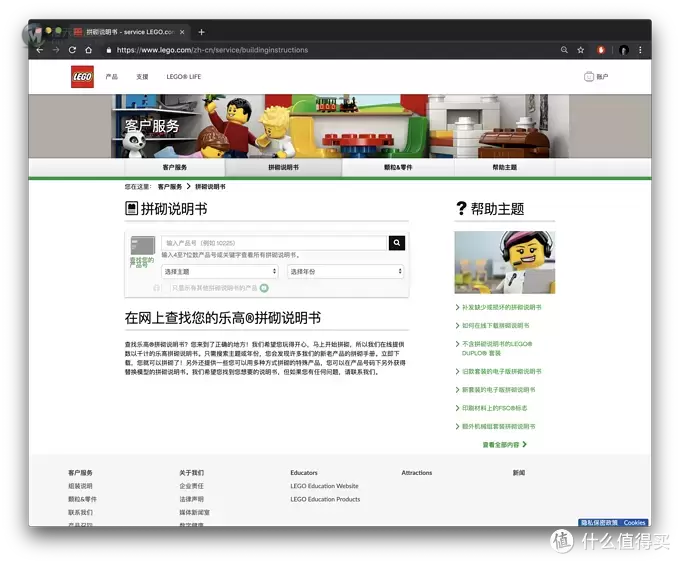Switch to the 拼砌说明书 tab
The height and width of the screenshot is (564, 680).
pos(284,167)
